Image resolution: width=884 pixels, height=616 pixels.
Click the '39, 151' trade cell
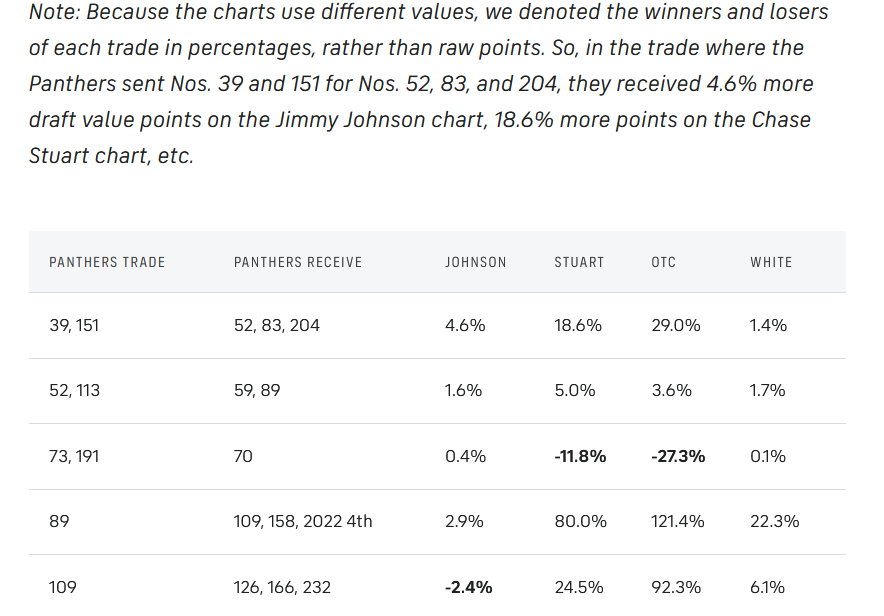tap(74, 325)
